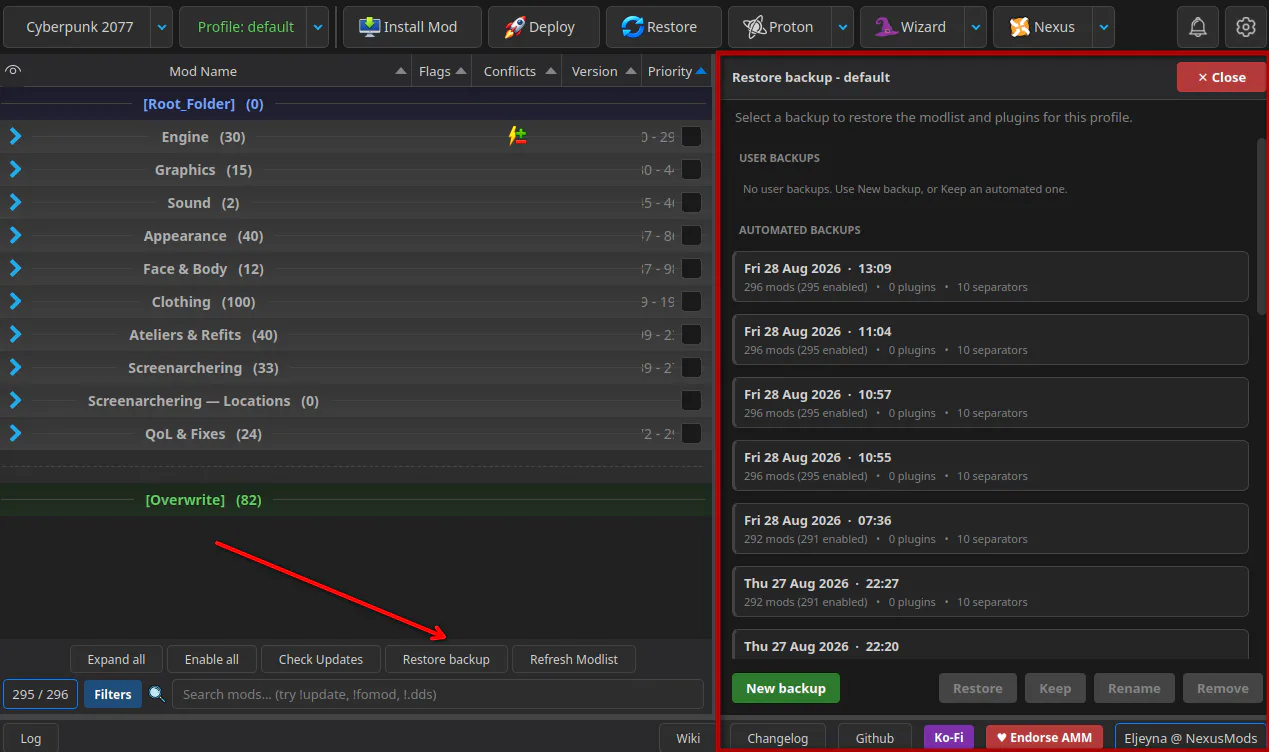Expand the Graphics separator
This screenshot has width=1269, height=752.
[x=15, y=170]
